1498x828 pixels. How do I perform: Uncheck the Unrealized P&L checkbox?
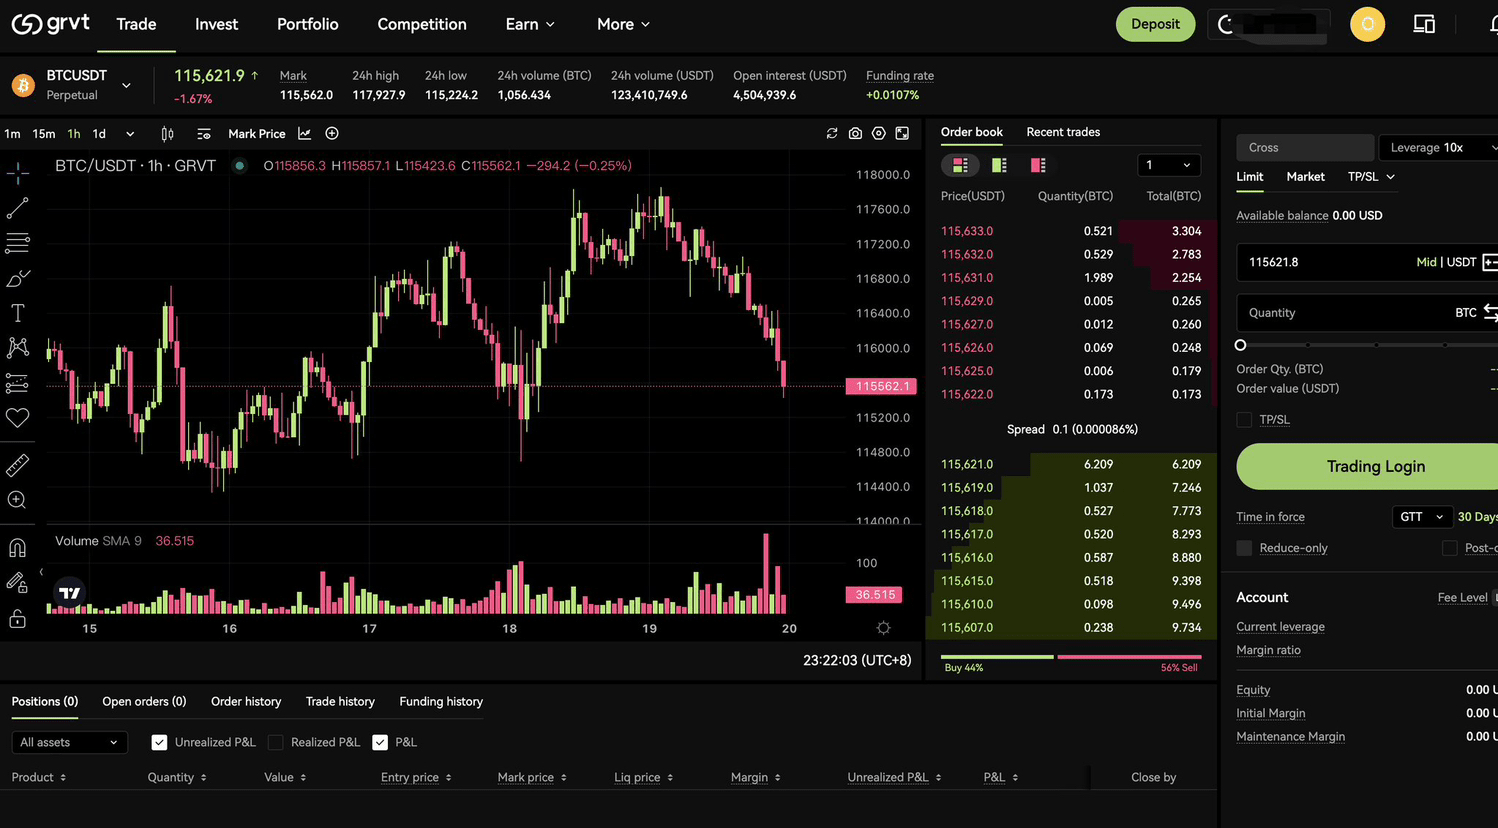(x=159, y=742)
